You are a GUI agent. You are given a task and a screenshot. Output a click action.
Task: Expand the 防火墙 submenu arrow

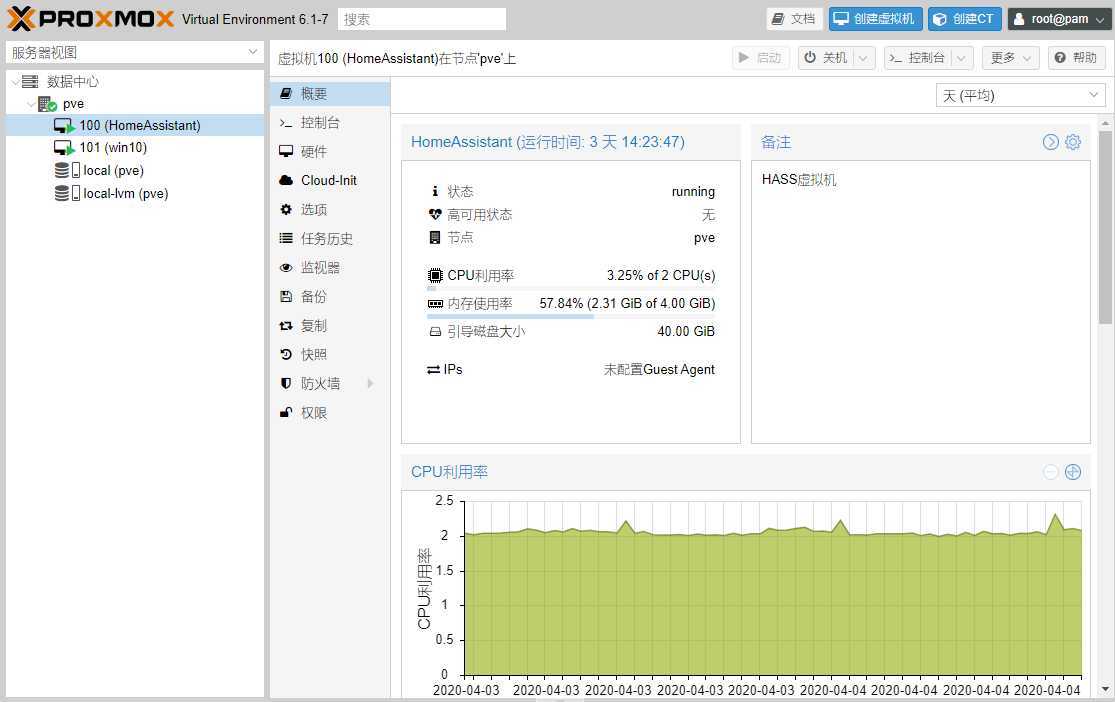(370, 383)
